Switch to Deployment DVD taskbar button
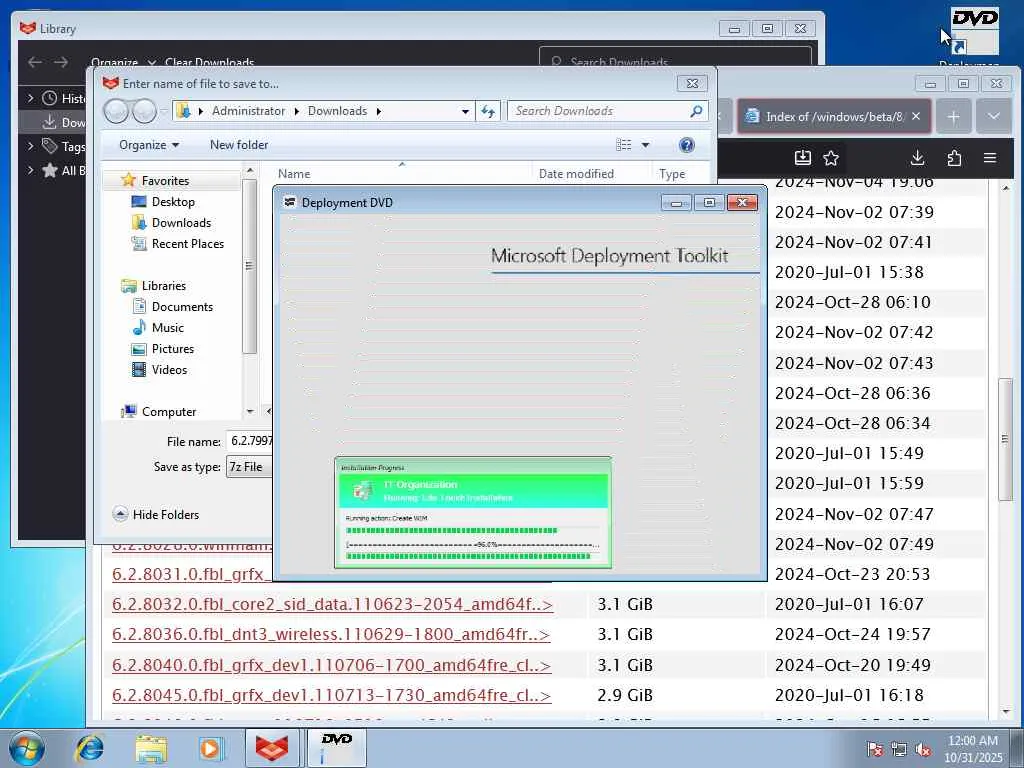Screen dimensions: 1024x768 [x=336, y=748]
